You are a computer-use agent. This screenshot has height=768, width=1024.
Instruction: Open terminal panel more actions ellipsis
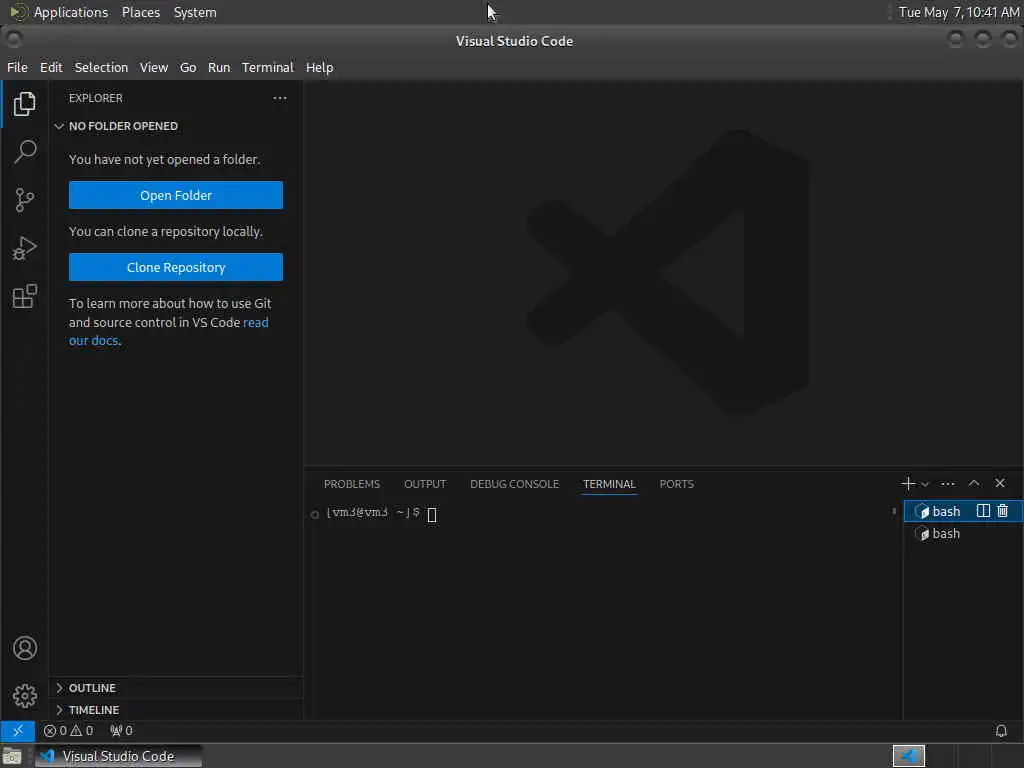coord(948,484)
